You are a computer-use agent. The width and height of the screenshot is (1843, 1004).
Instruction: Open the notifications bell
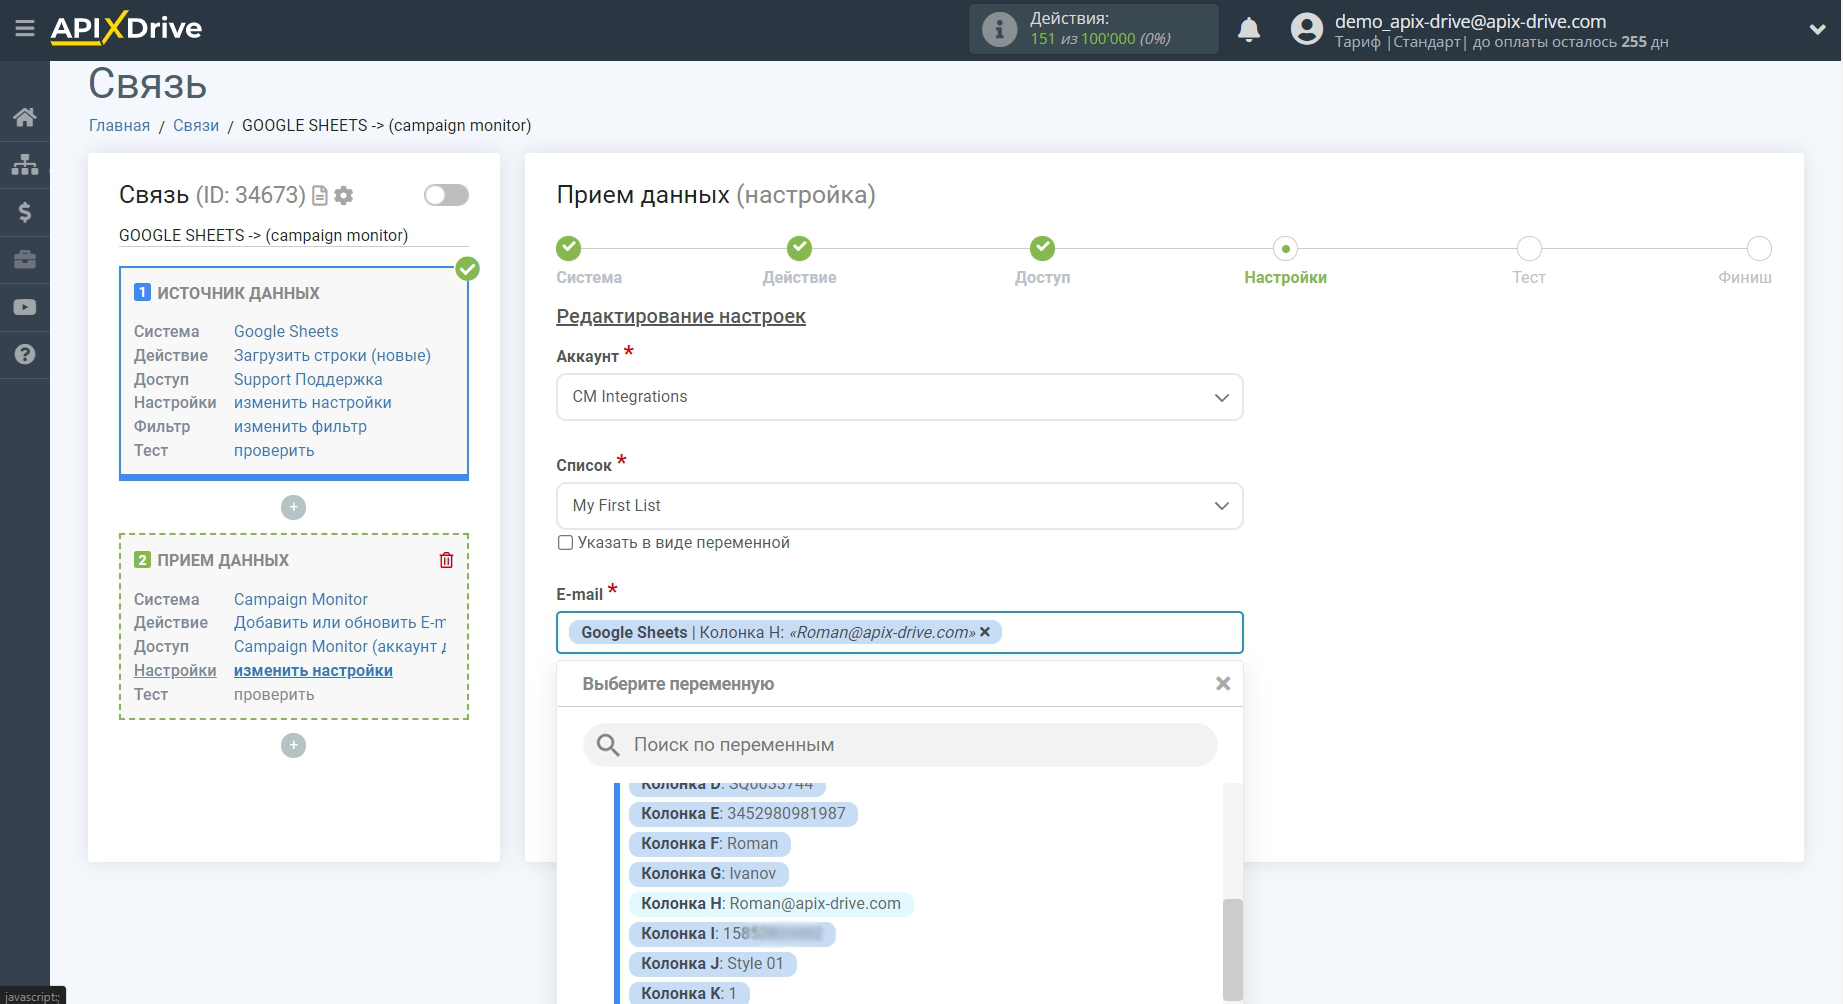coord(1249,30)
